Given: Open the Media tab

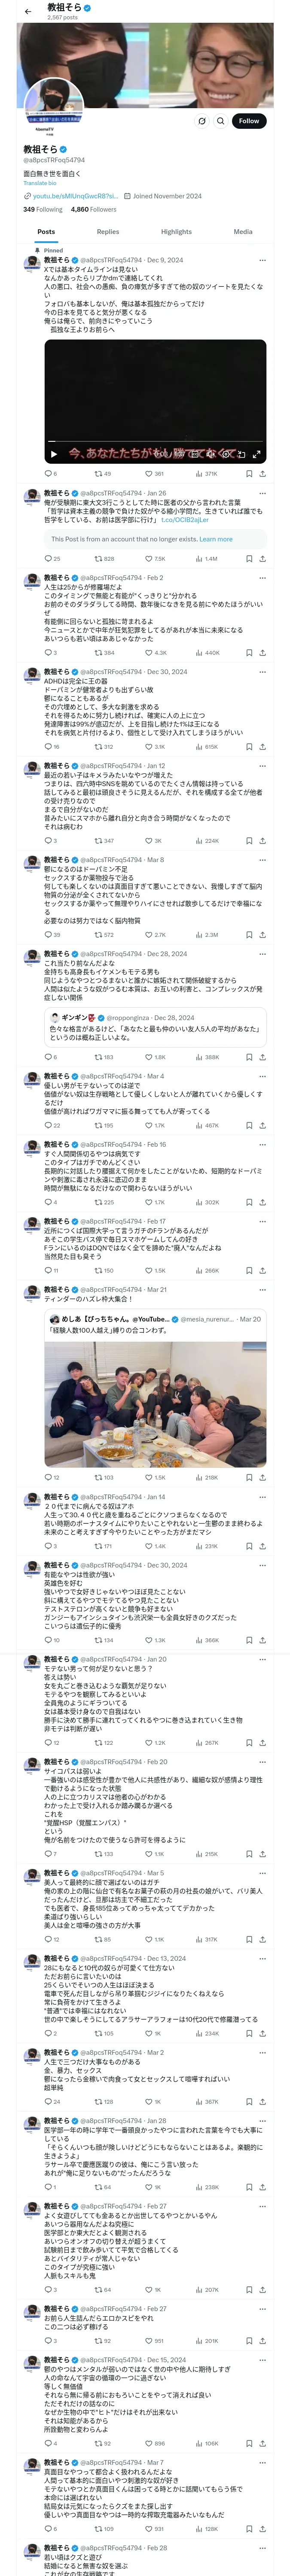Looking at the screenshot, I should tap(243, 231).
